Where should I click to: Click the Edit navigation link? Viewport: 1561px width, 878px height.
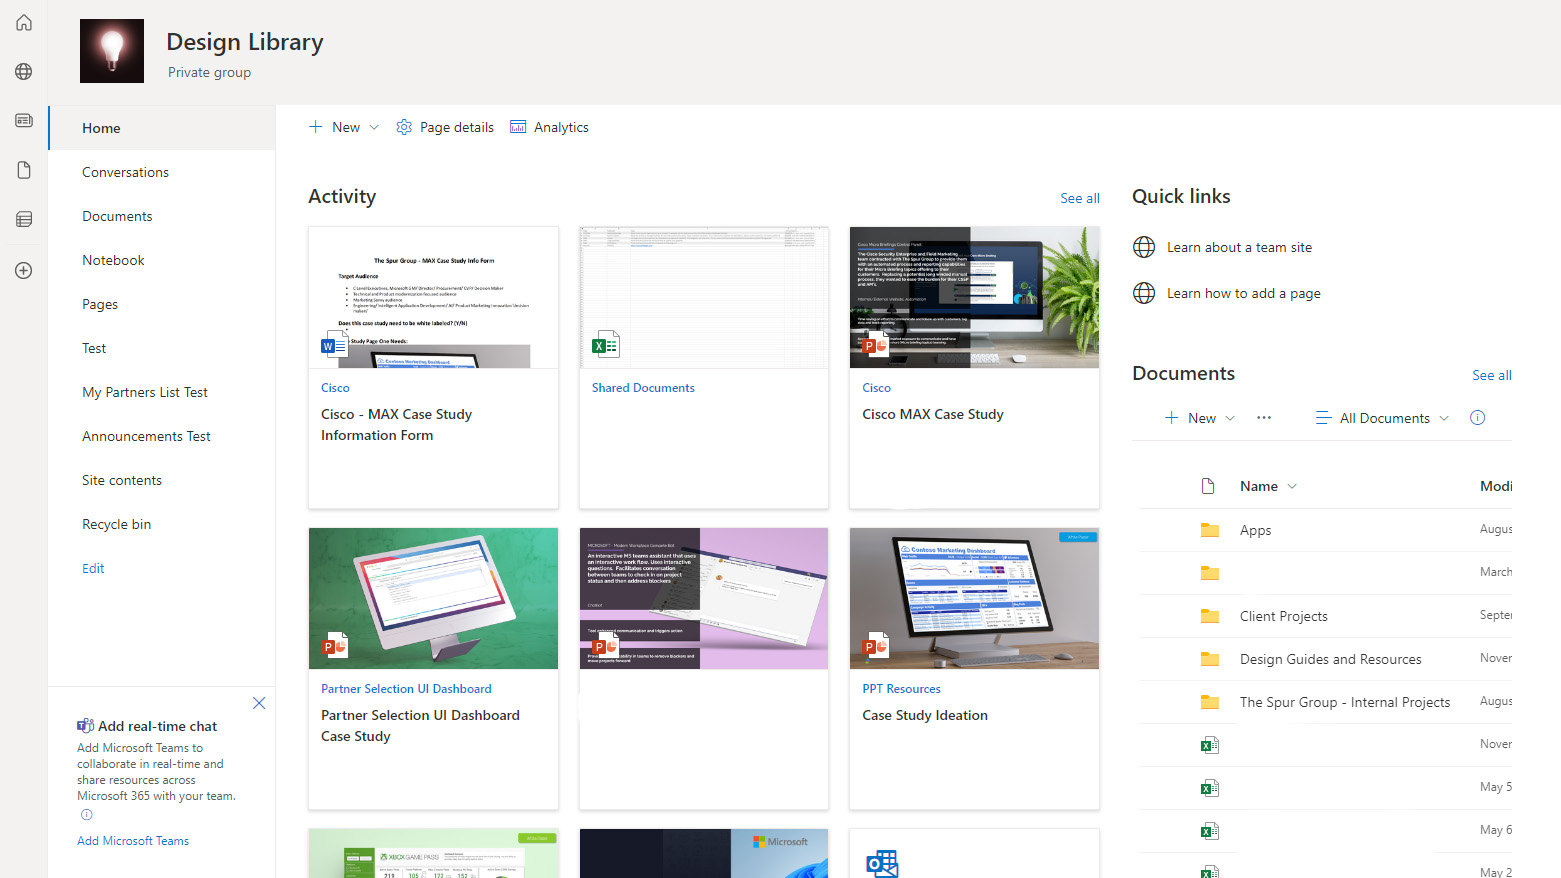(93, 568)
